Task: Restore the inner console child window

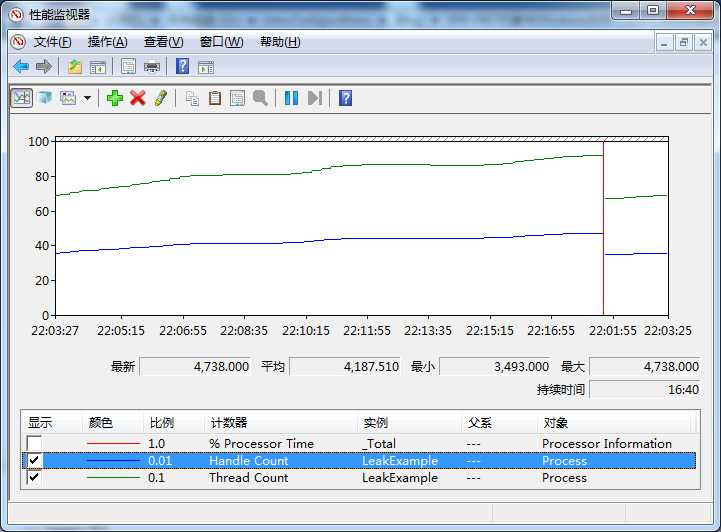Action: pos(683,43)
